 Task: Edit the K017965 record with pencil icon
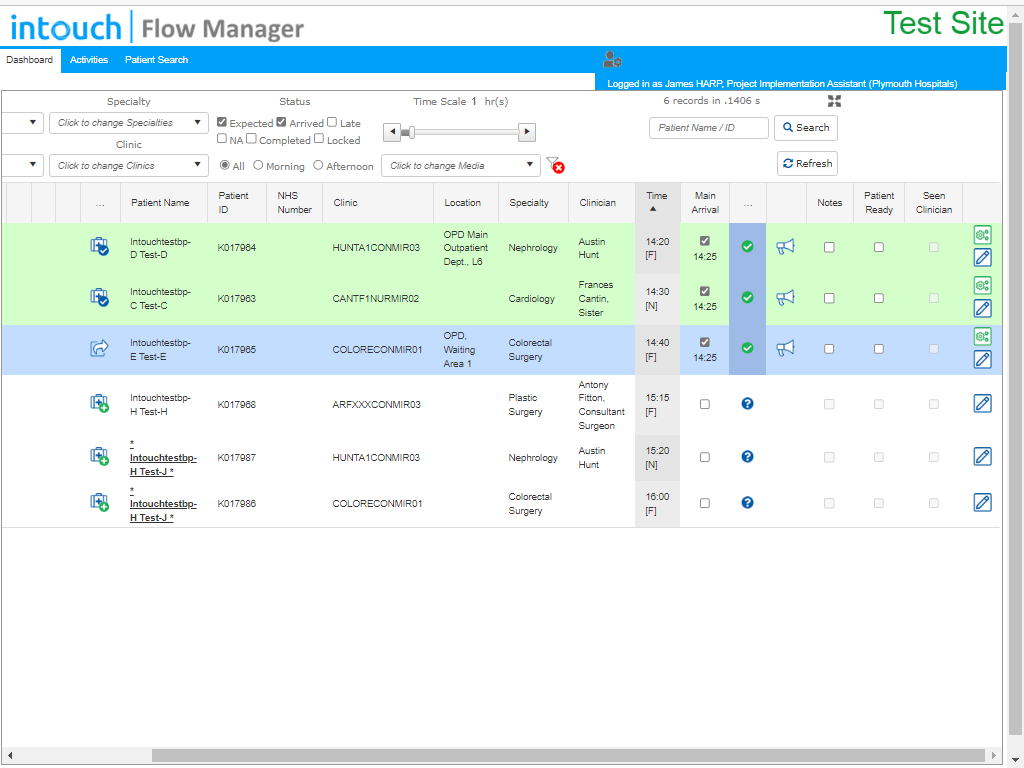982,359
